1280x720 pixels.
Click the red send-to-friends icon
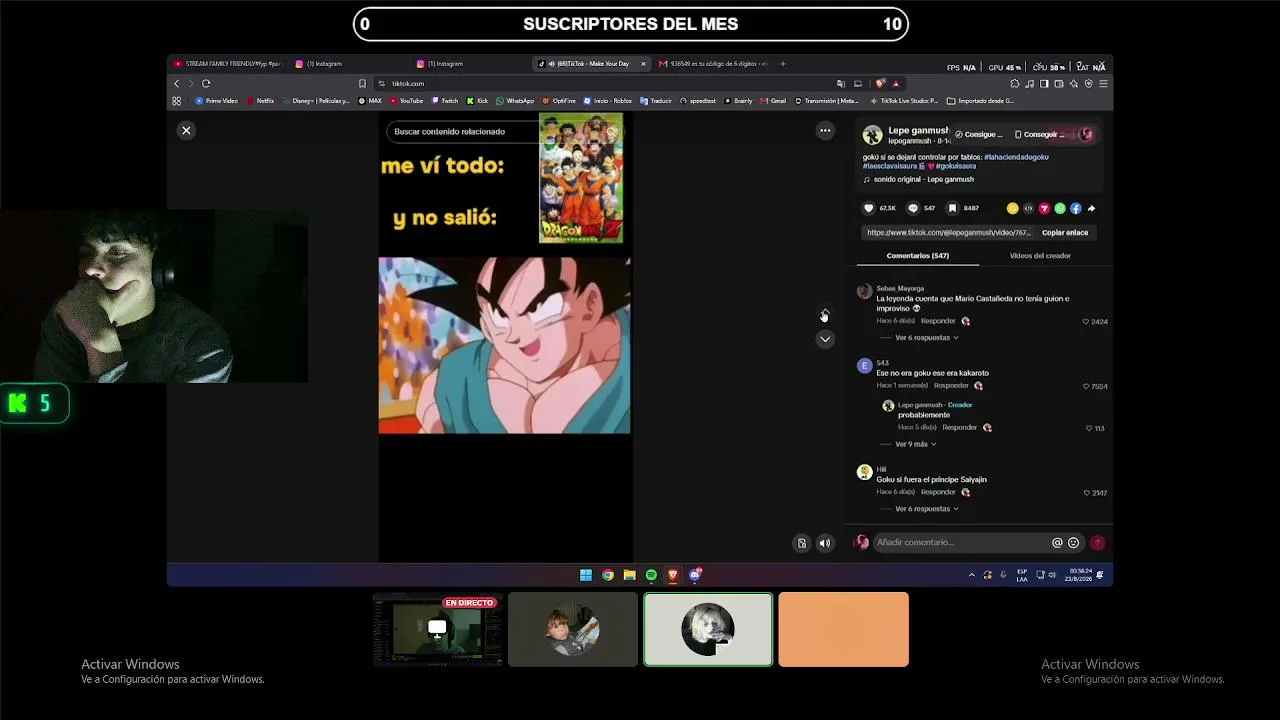coord(1044,208)
